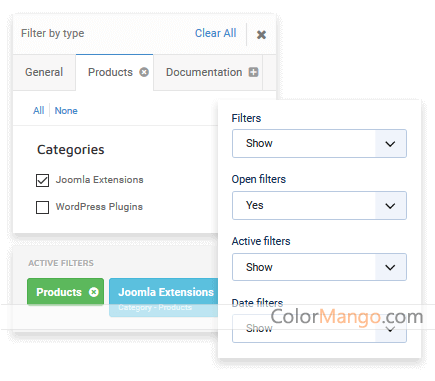The width and height of the screenshot is (435, 381).
Task: Click the Categories heading
Action: tap(71, 150)
